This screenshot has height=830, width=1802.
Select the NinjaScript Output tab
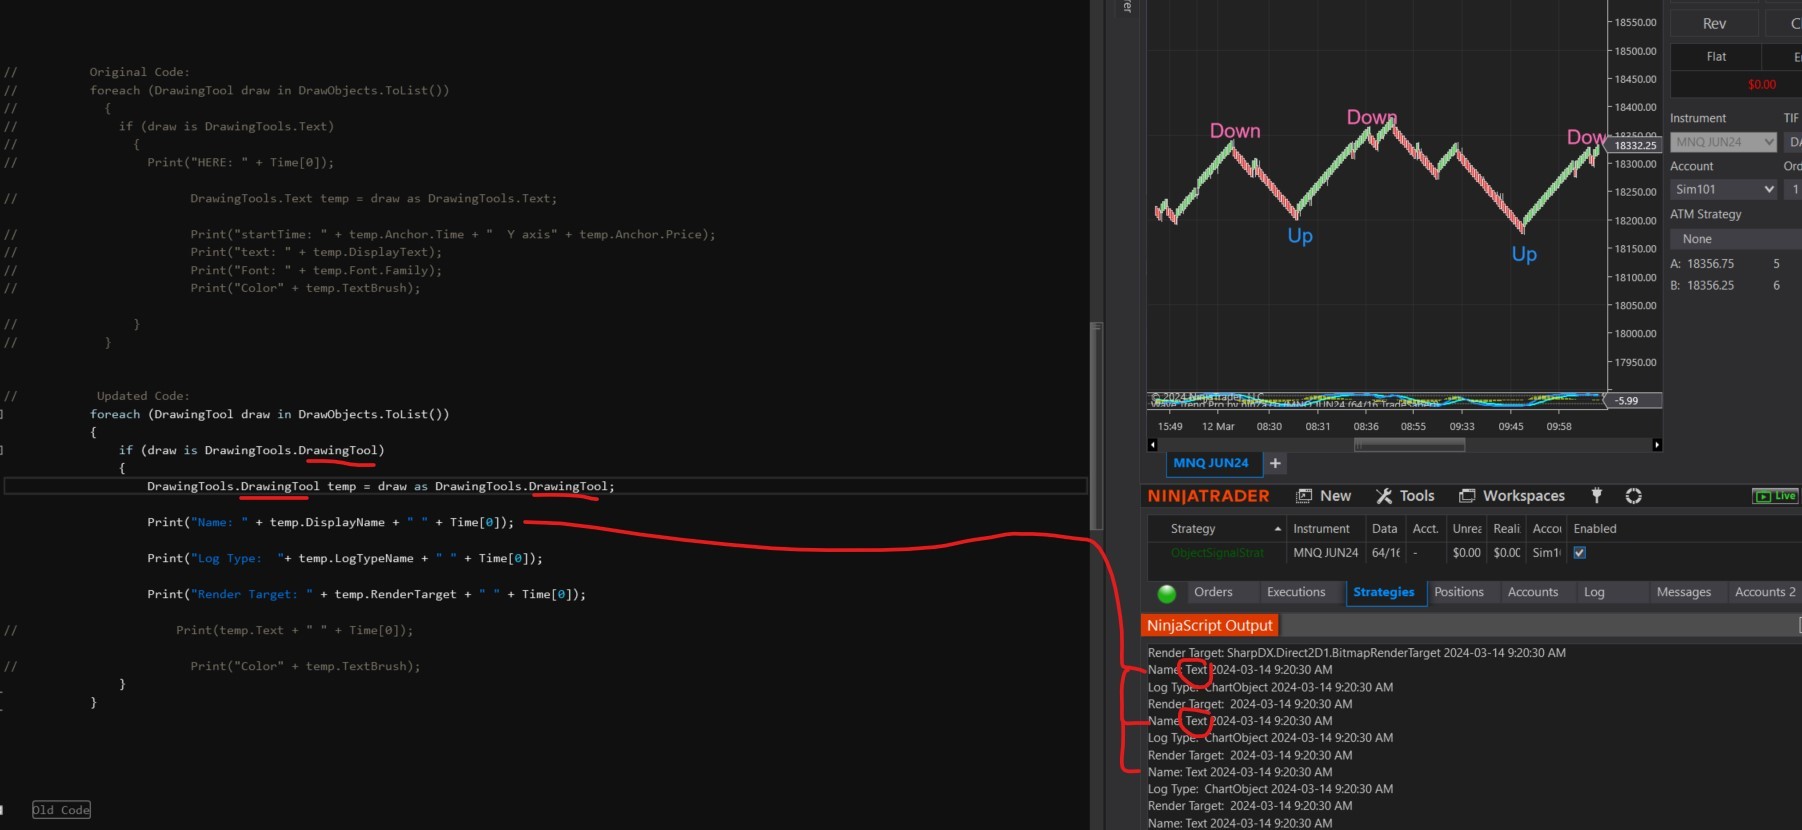tap(1210, 626)
